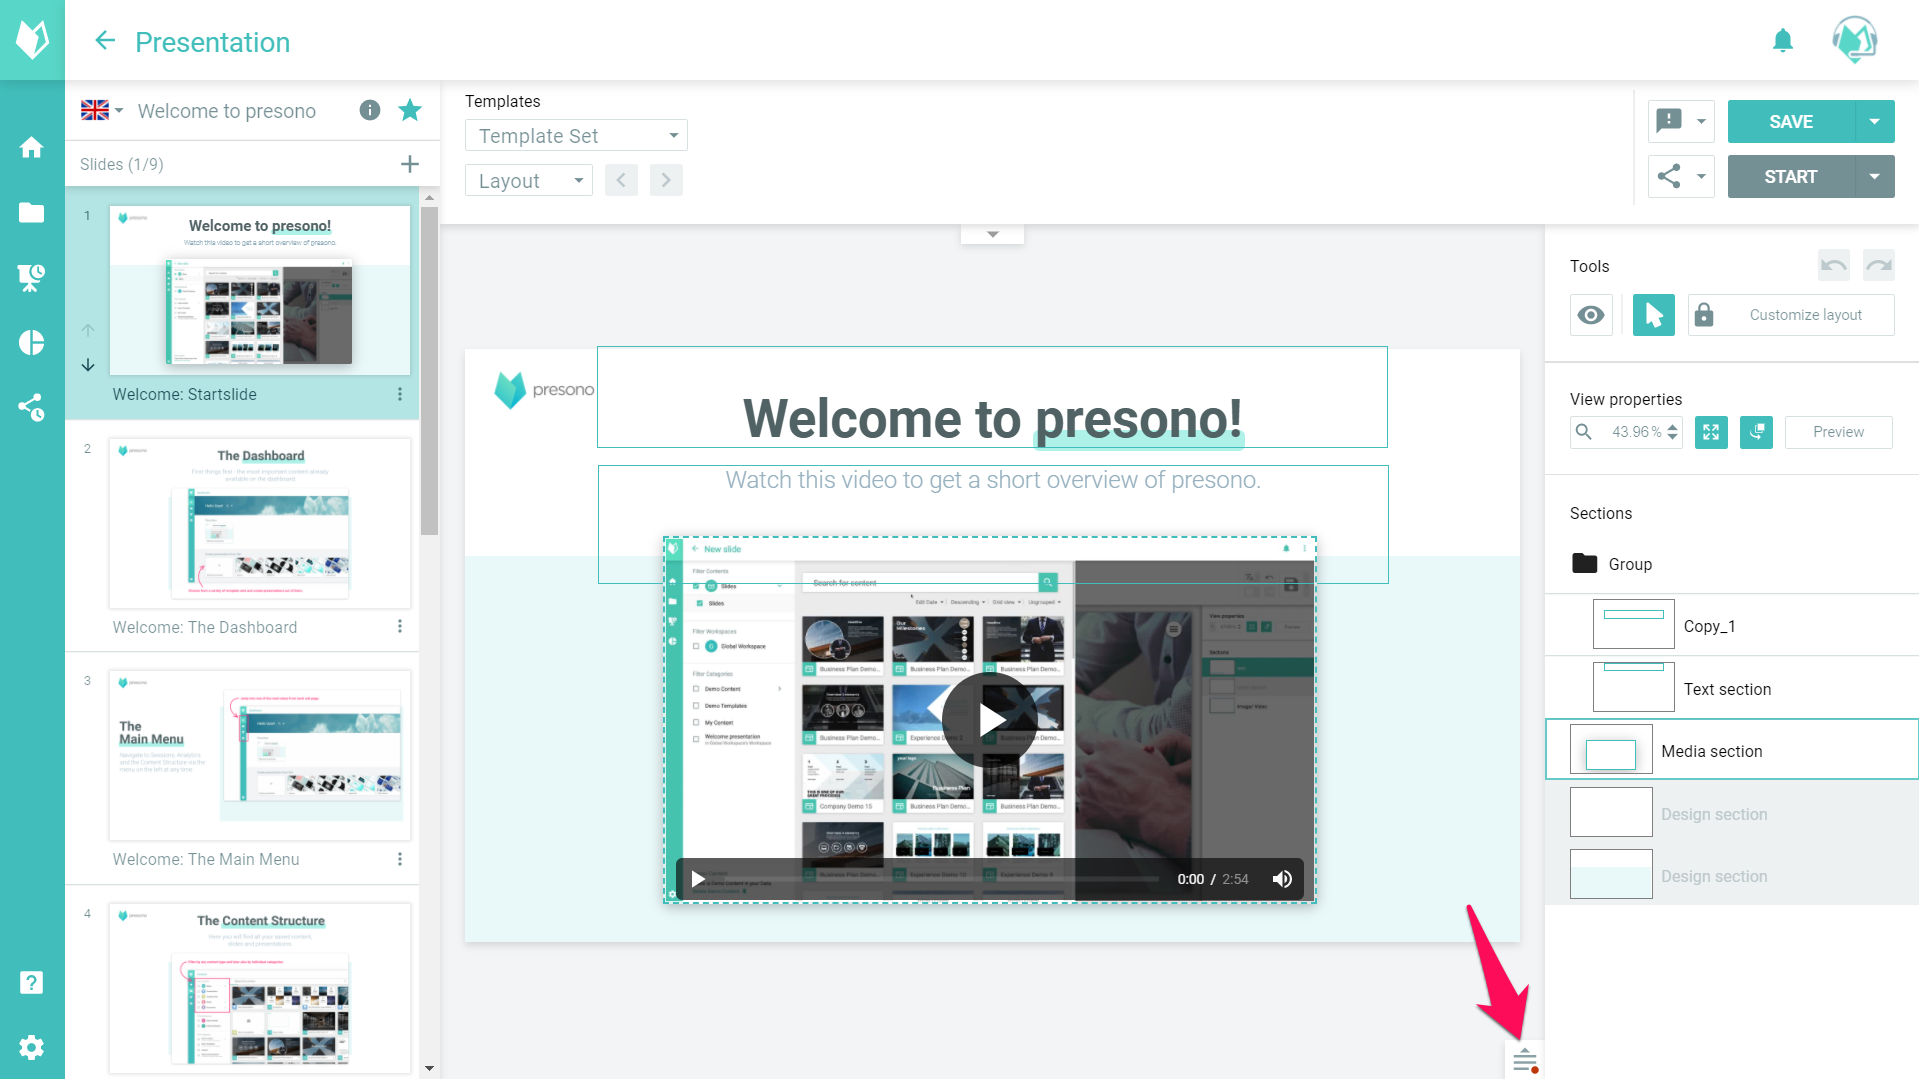
Task: Add a new slide with plus icon
Action: pyautogui.click(x=410, y=164)
